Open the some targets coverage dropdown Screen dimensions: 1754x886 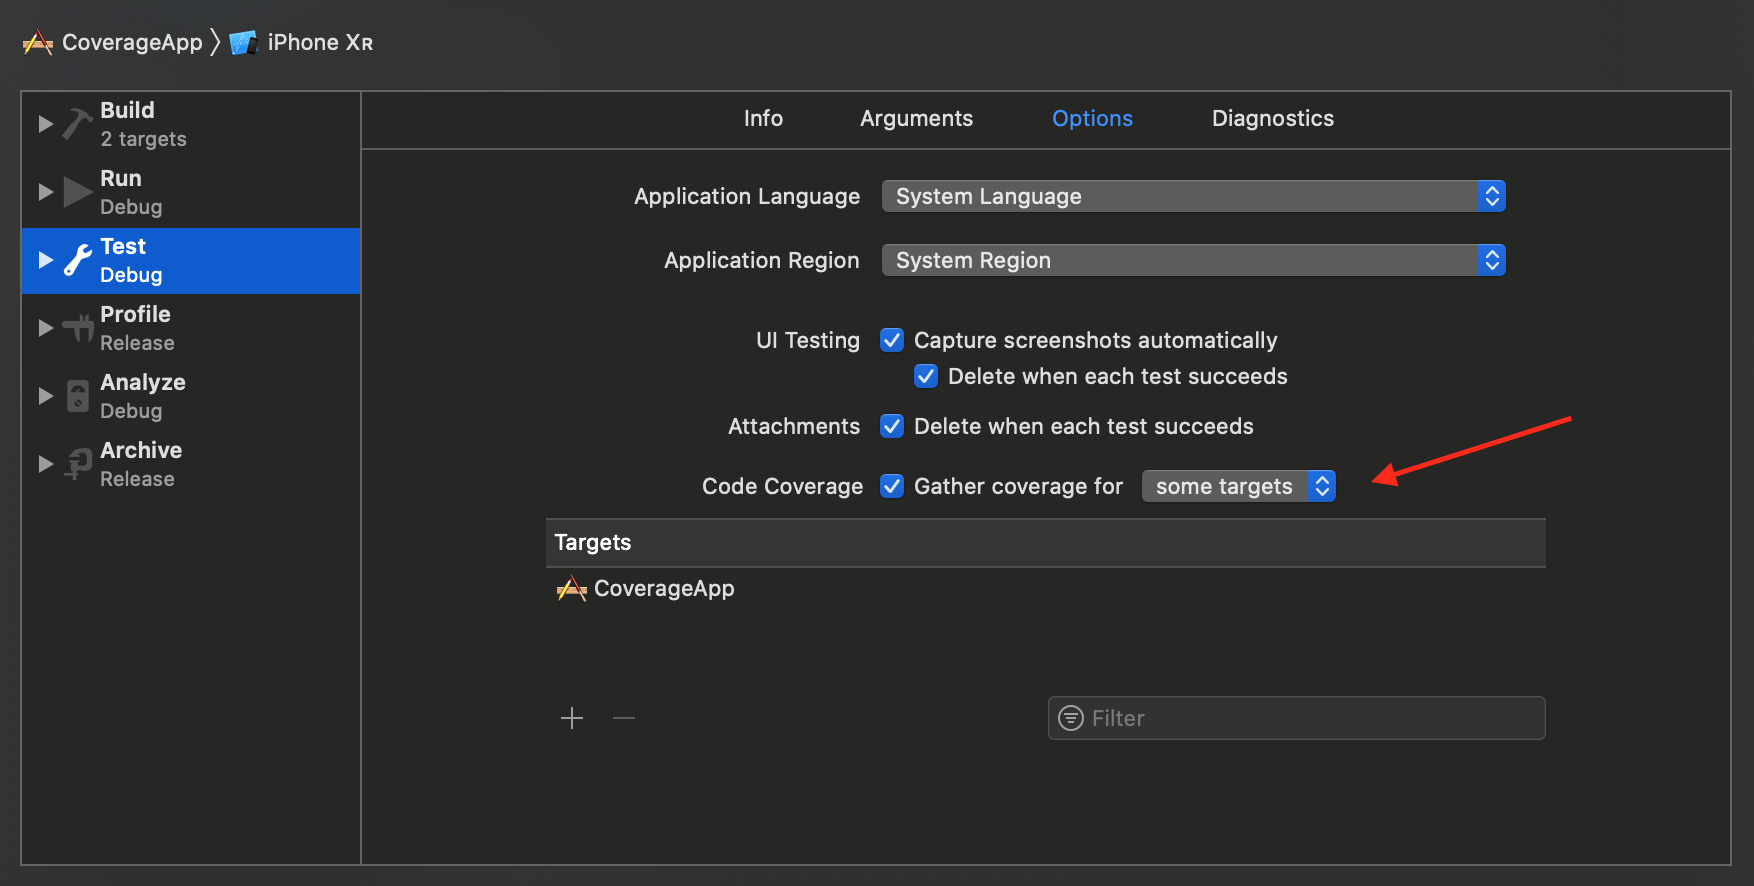(1238, 486)
